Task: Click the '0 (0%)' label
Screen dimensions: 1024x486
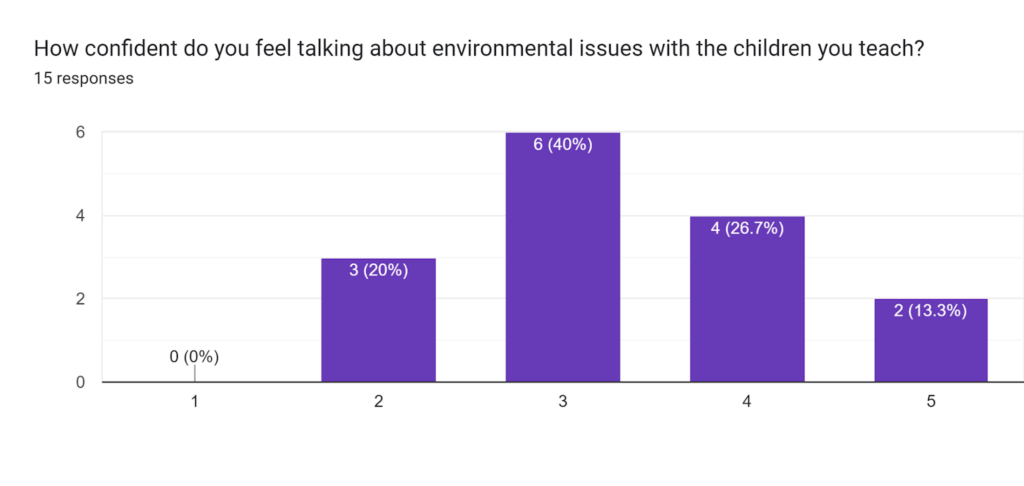Action: (194, 356)
